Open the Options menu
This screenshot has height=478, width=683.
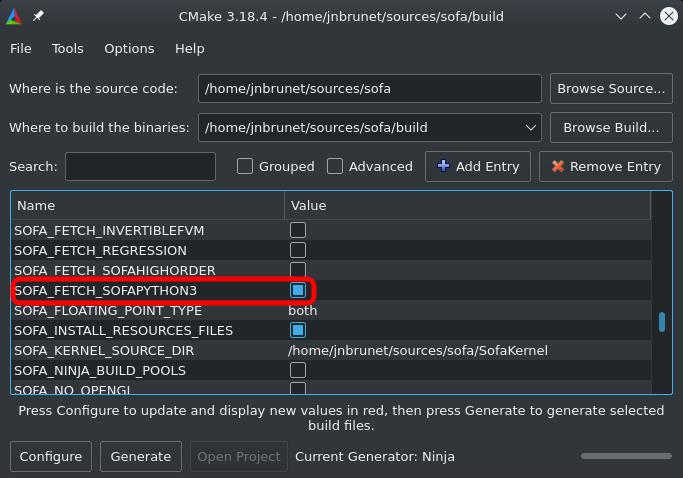(129, 48)
